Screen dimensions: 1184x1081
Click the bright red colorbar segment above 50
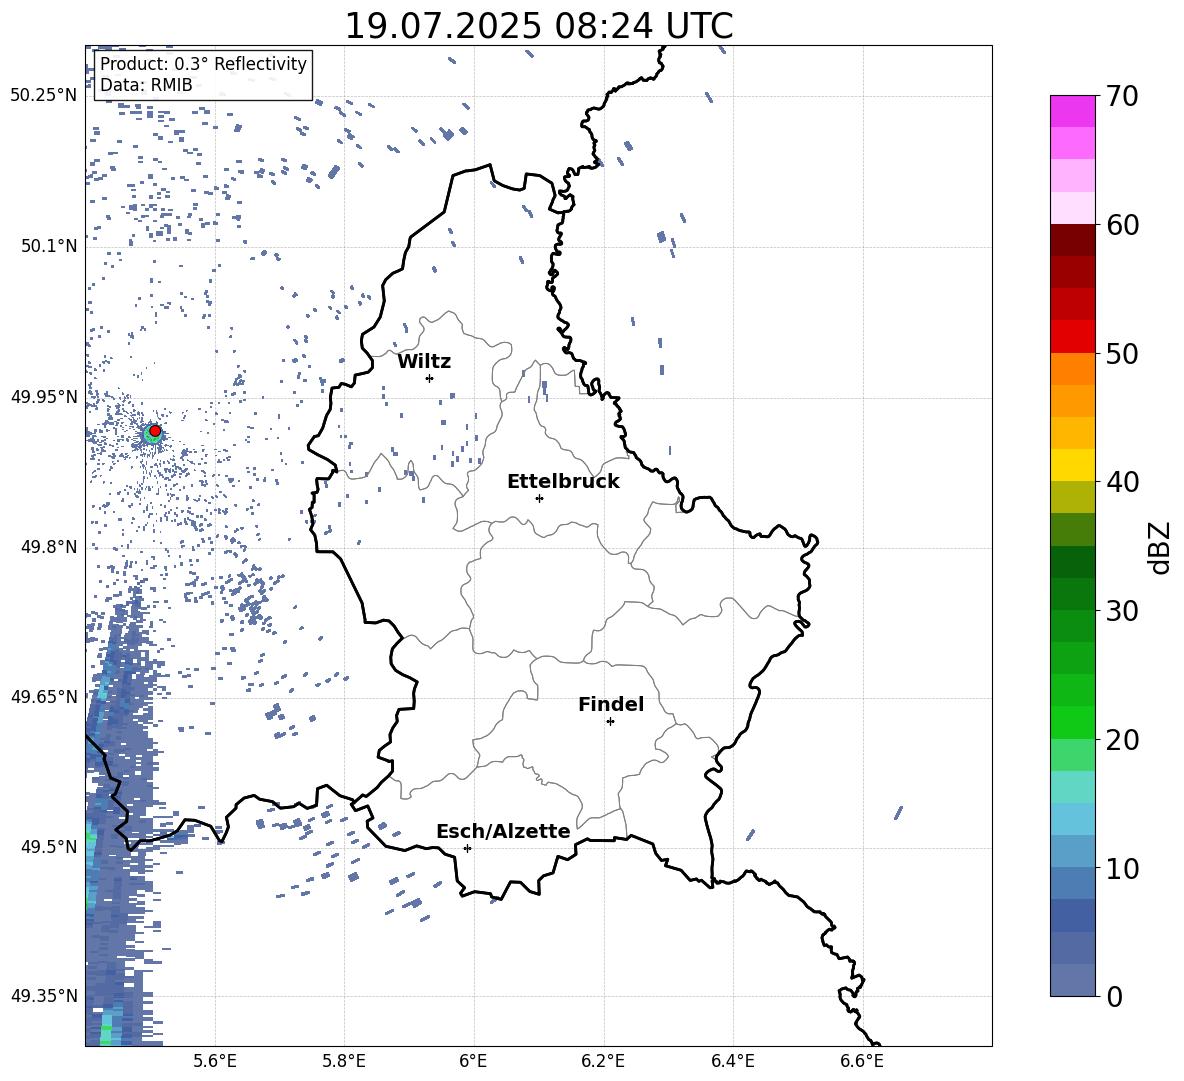(x=1072, y=337)
